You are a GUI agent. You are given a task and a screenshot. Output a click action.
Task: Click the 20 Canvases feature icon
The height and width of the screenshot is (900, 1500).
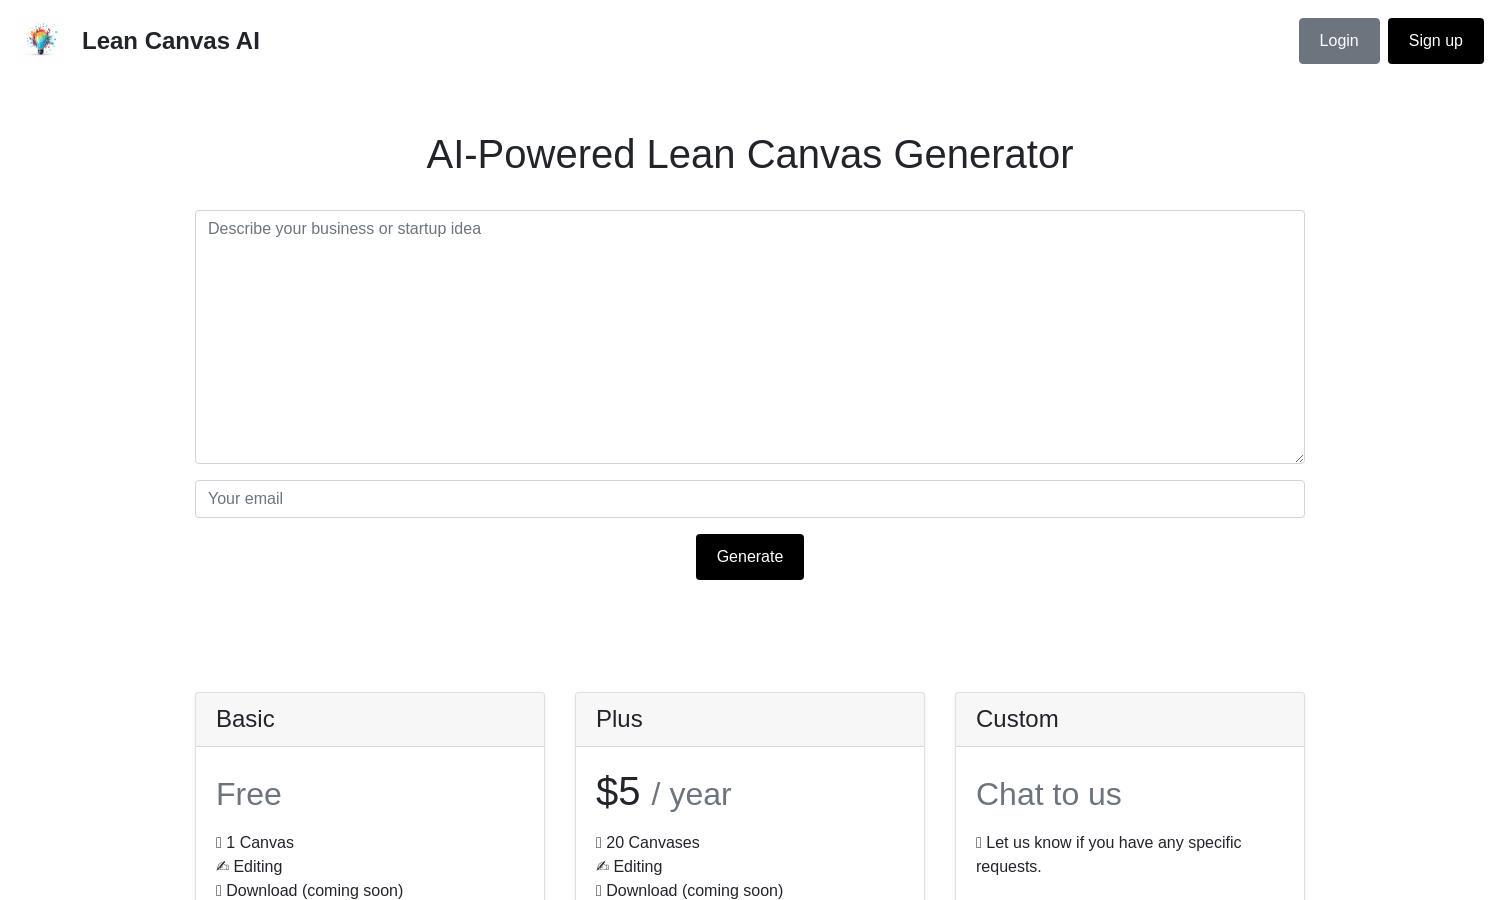click(x=599, y=843)
